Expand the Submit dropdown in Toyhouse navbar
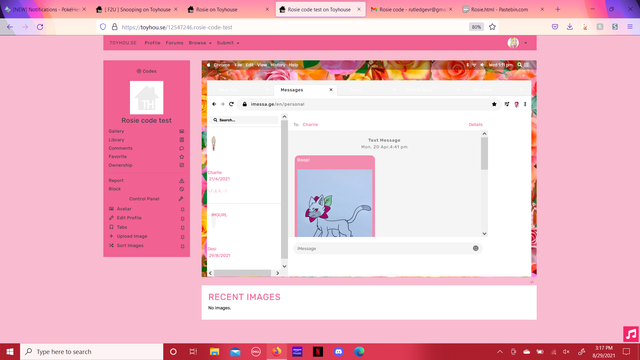 tap(228, 43)
